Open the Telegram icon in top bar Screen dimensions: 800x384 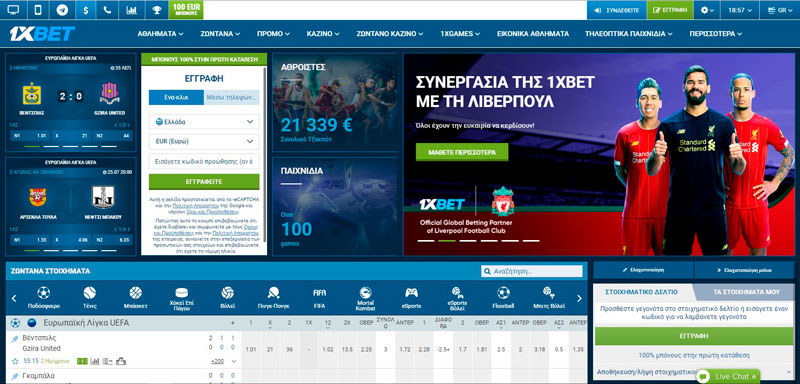[x=62, y=10]
